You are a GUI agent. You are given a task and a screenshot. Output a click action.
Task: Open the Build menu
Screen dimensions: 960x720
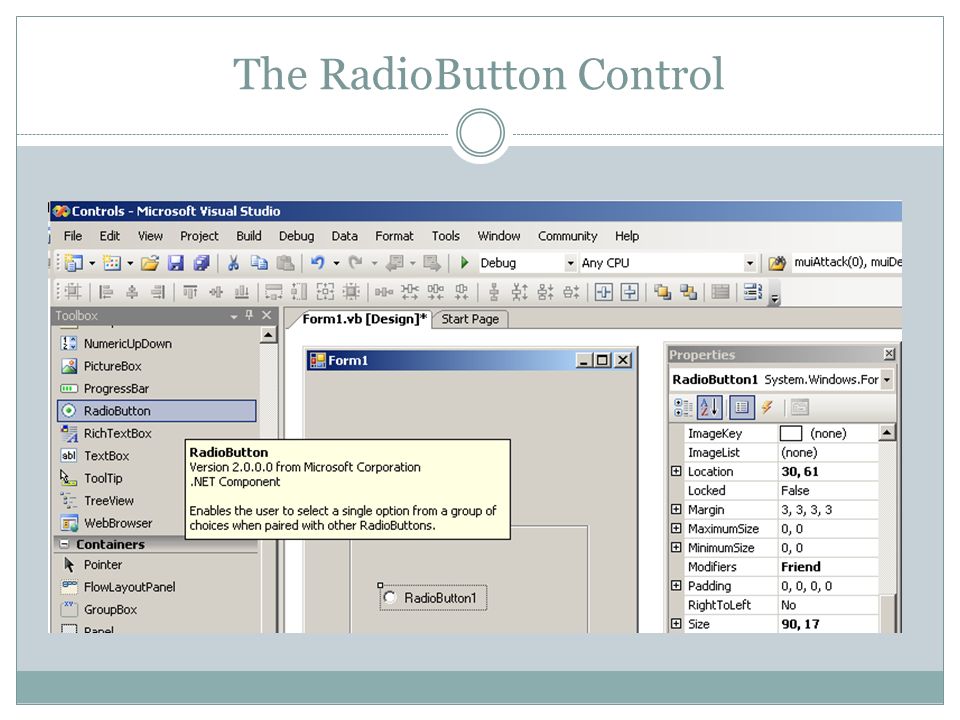coord(249,236)
